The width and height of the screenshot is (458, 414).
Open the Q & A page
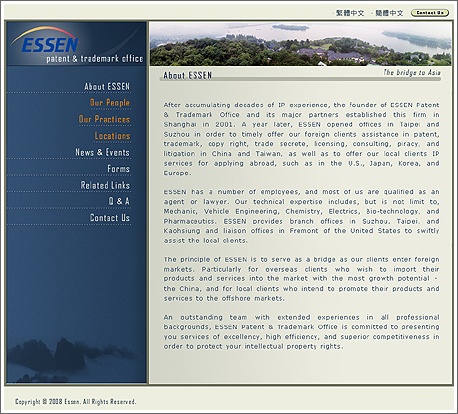(119, 201)
